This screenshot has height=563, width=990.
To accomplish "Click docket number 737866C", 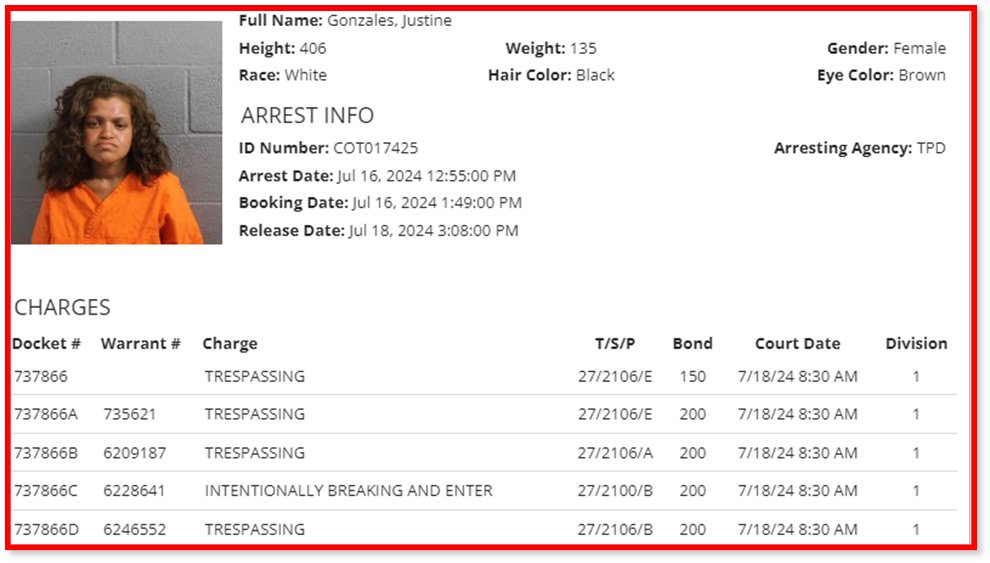I will 45,490.
